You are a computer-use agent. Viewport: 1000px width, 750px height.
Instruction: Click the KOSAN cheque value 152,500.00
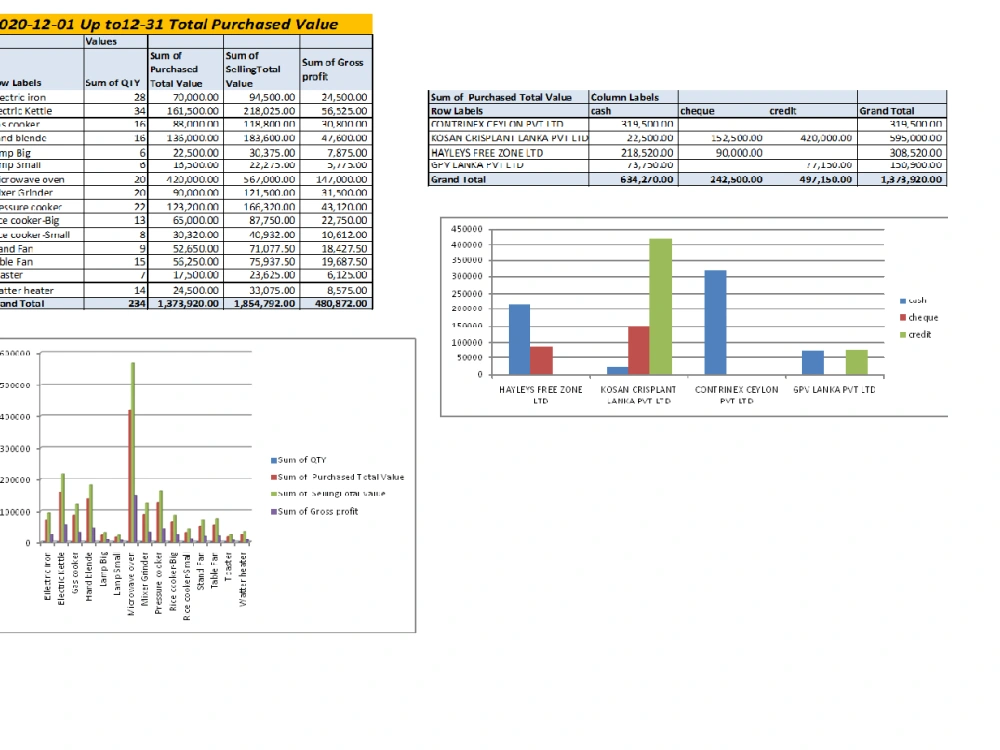tap(723, 138)
